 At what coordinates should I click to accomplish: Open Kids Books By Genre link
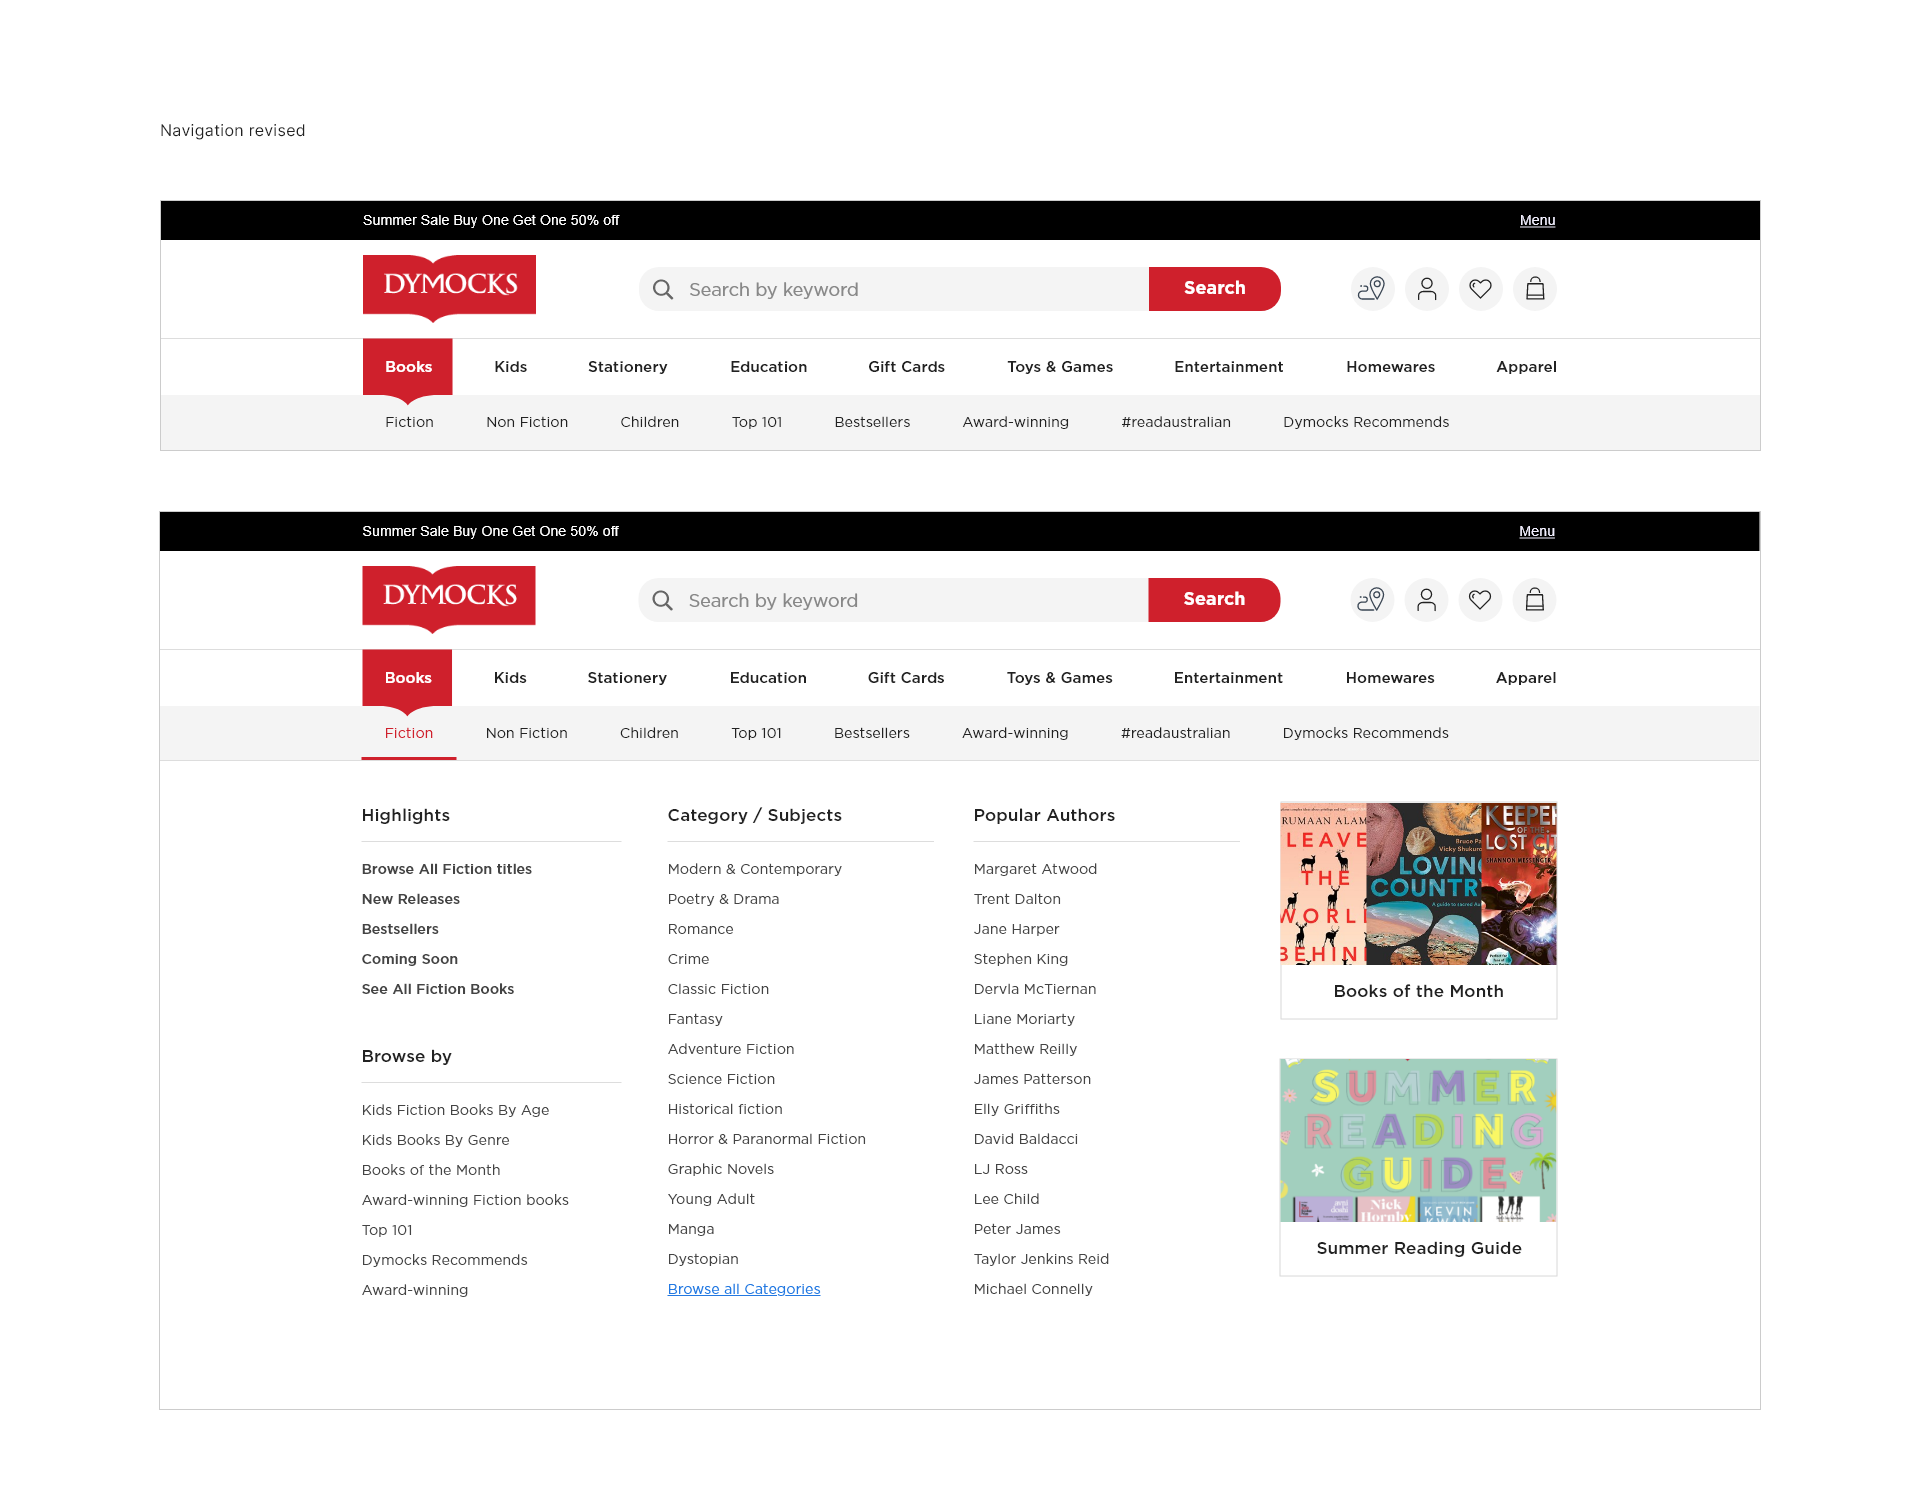(x=435, y=1140)
